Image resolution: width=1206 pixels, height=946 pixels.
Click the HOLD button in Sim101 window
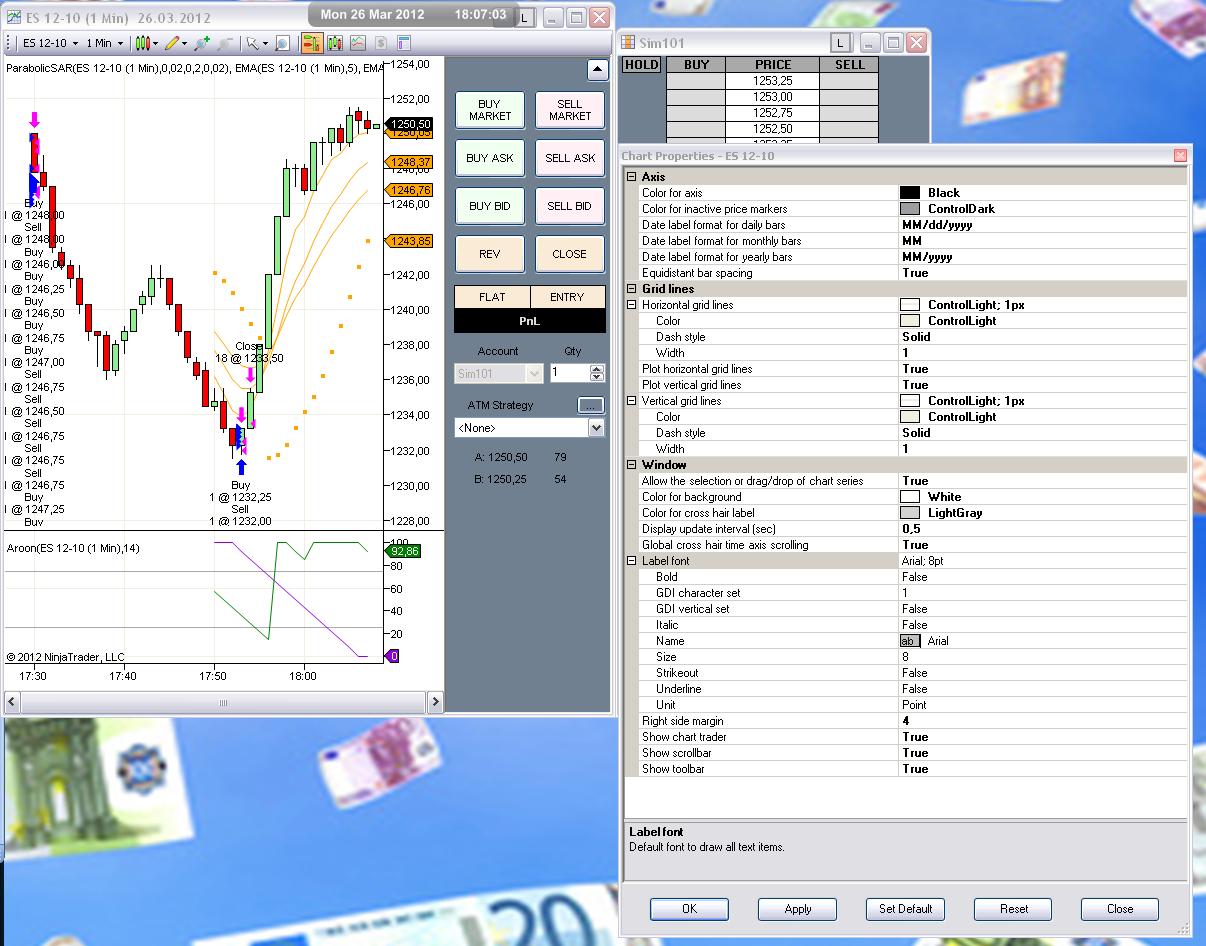tap(642, 65)
